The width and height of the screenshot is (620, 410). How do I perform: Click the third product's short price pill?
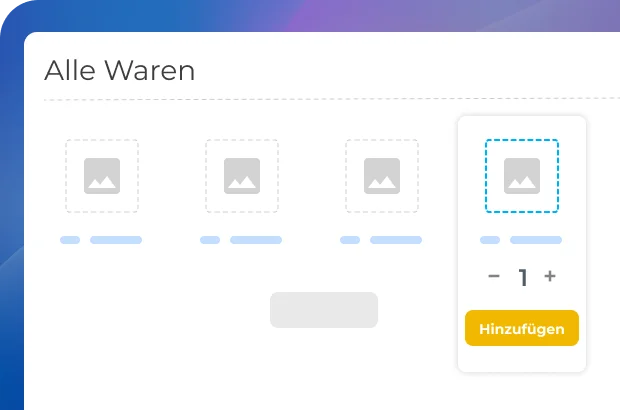tap(350, 240)
